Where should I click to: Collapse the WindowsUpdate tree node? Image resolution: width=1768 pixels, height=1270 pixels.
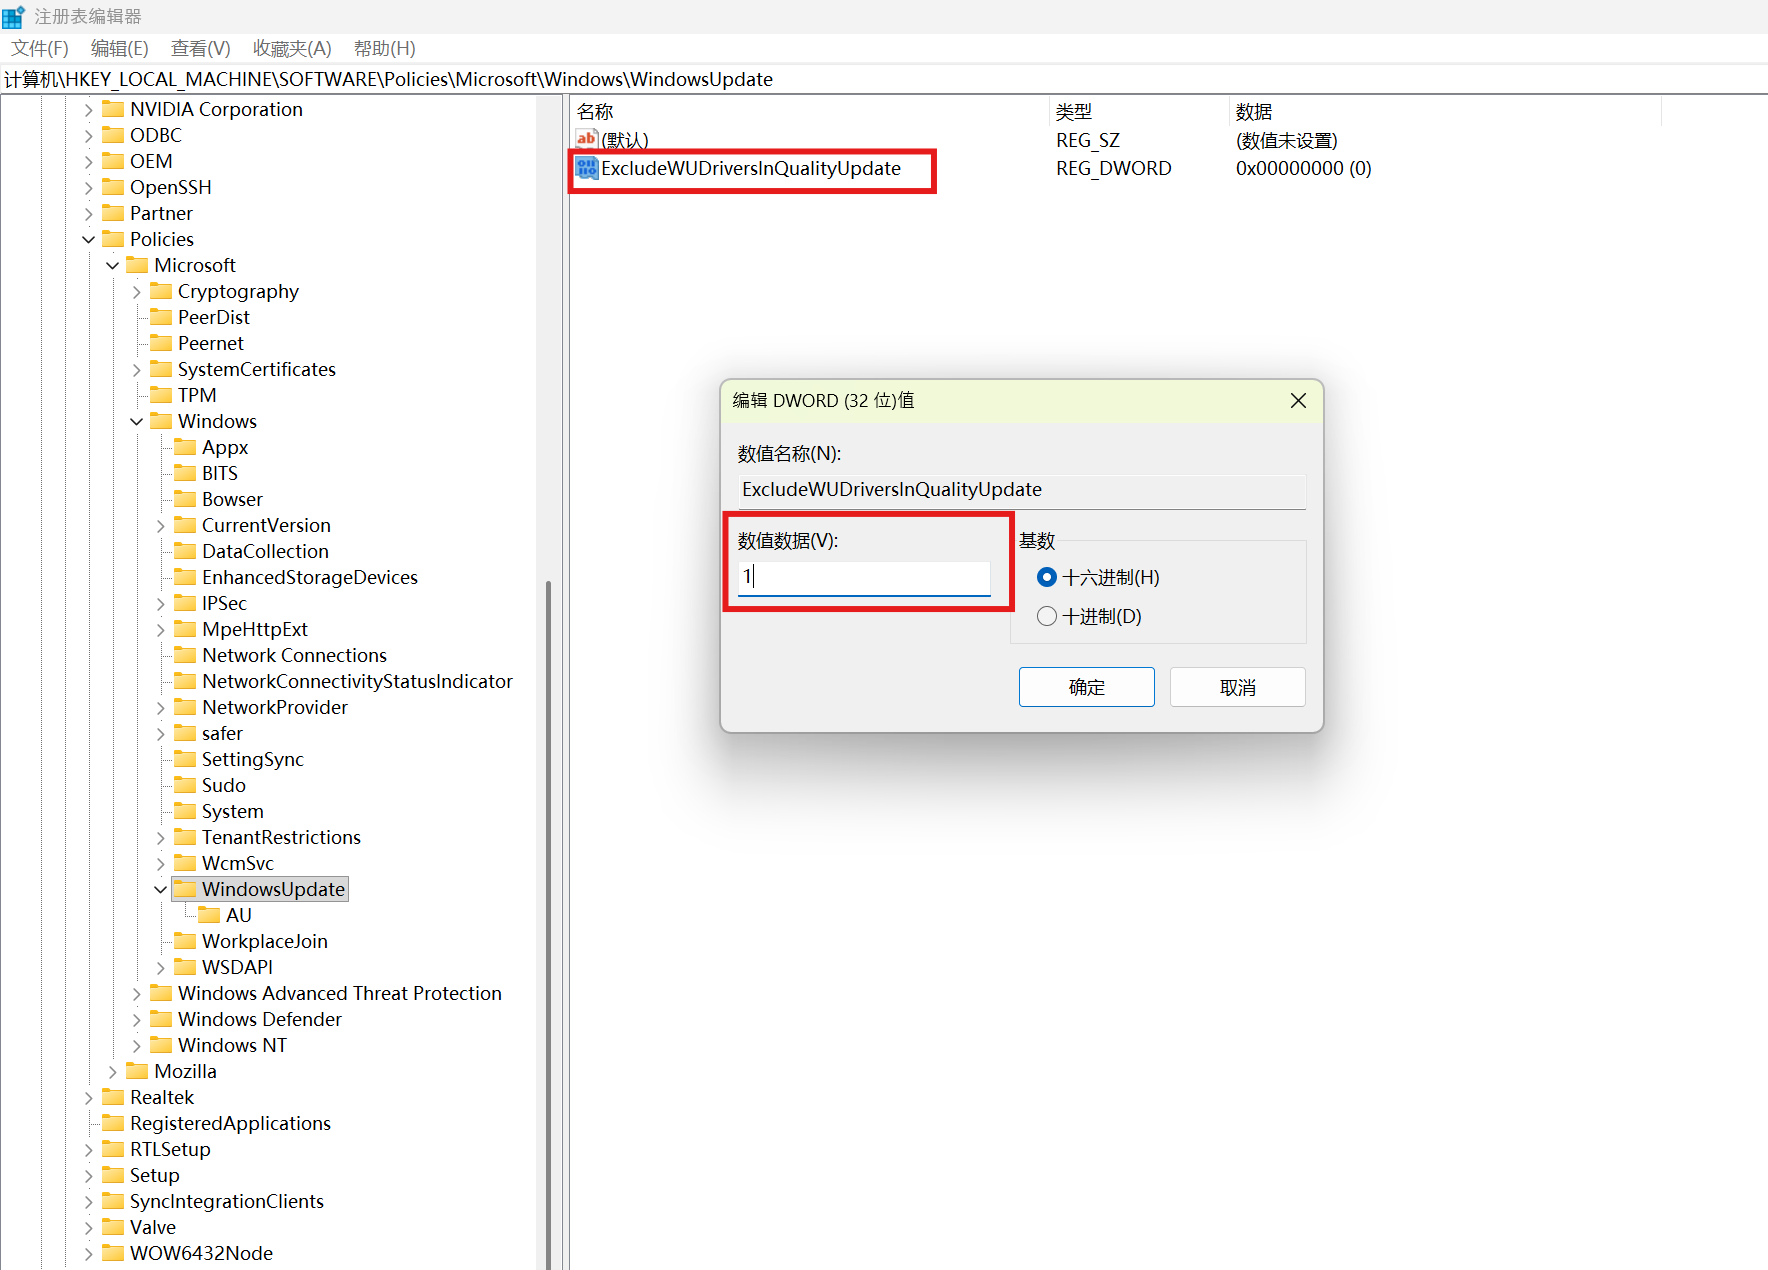160,889
